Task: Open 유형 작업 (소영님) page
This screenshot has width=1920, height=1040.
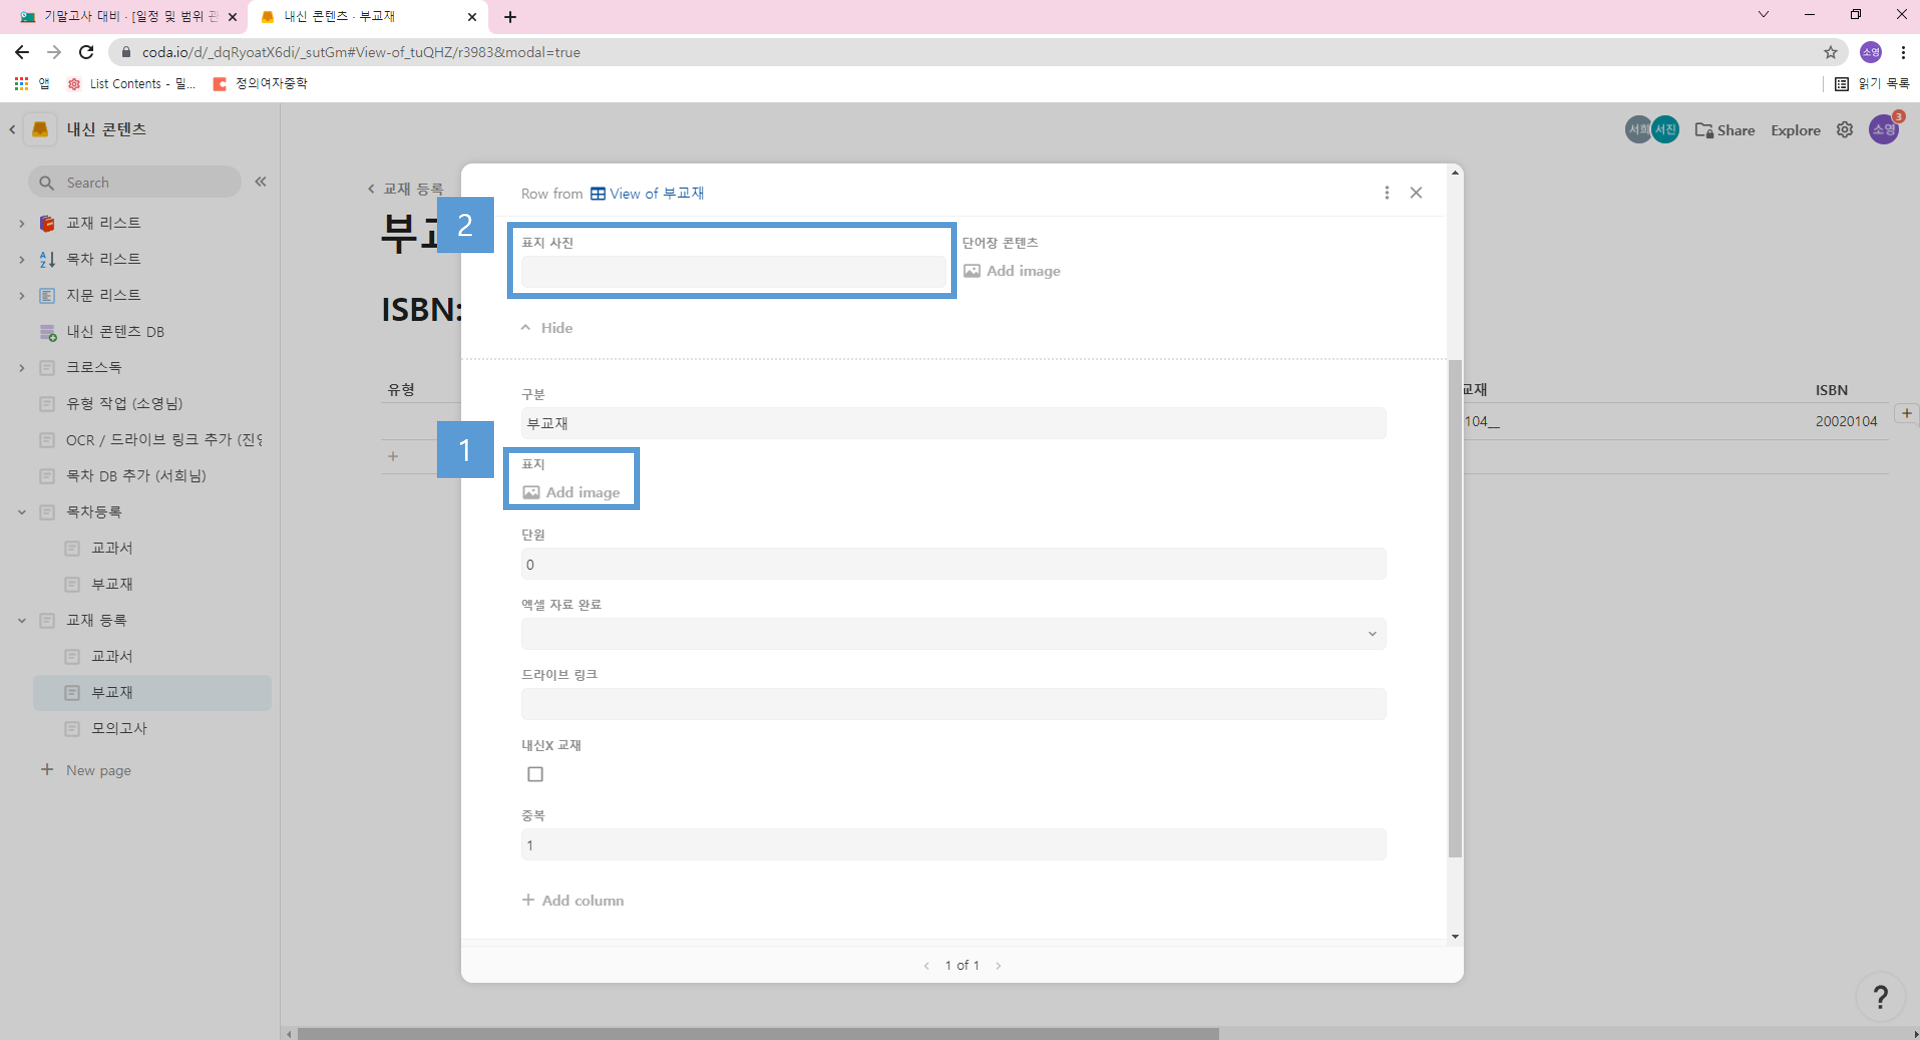Action: (124, 404)
